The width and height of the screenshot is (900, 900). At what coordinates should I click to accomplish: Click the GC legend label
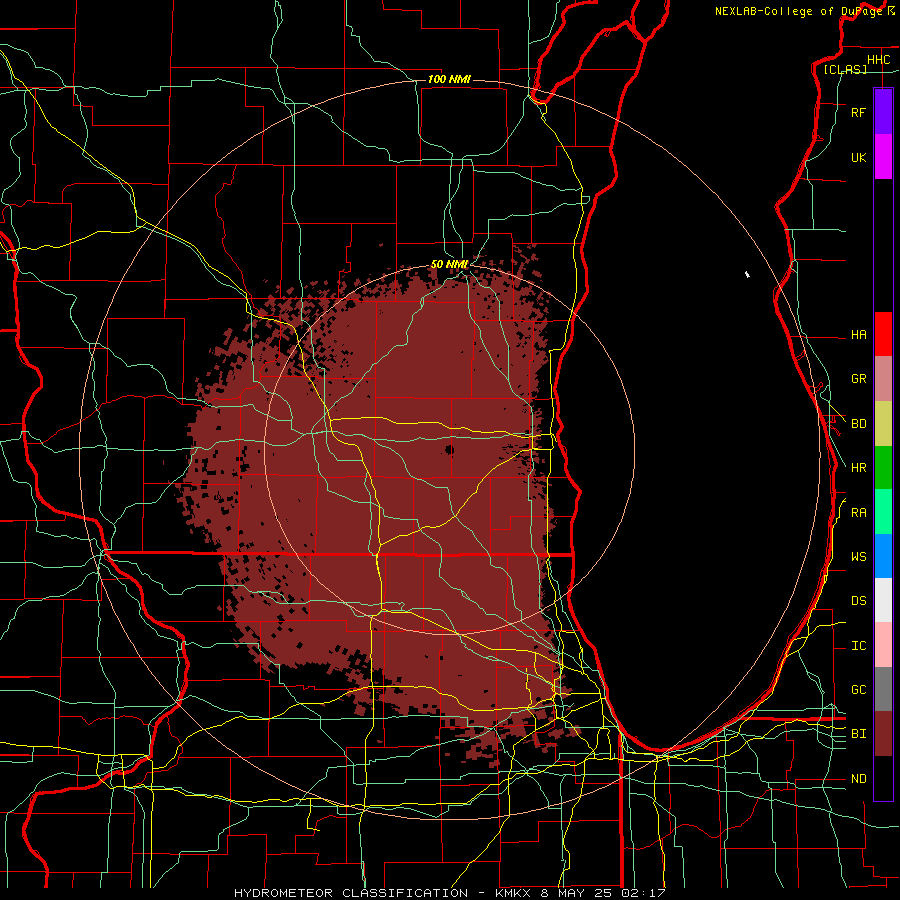click(x=858, y=689)
